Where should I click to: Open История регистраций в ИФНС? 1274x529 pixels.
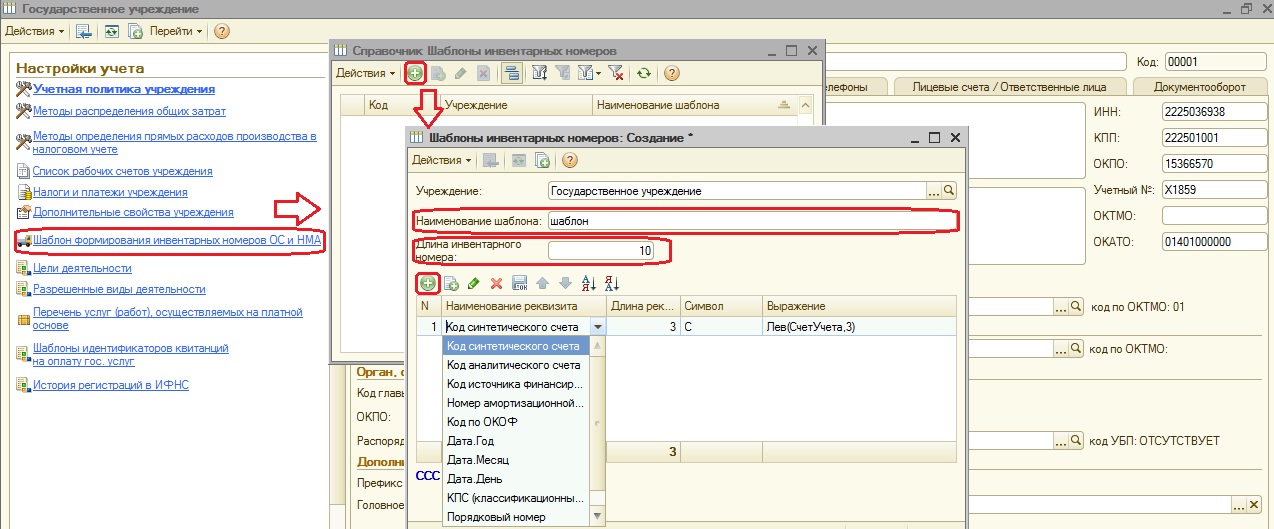click(x=110, y=385)
